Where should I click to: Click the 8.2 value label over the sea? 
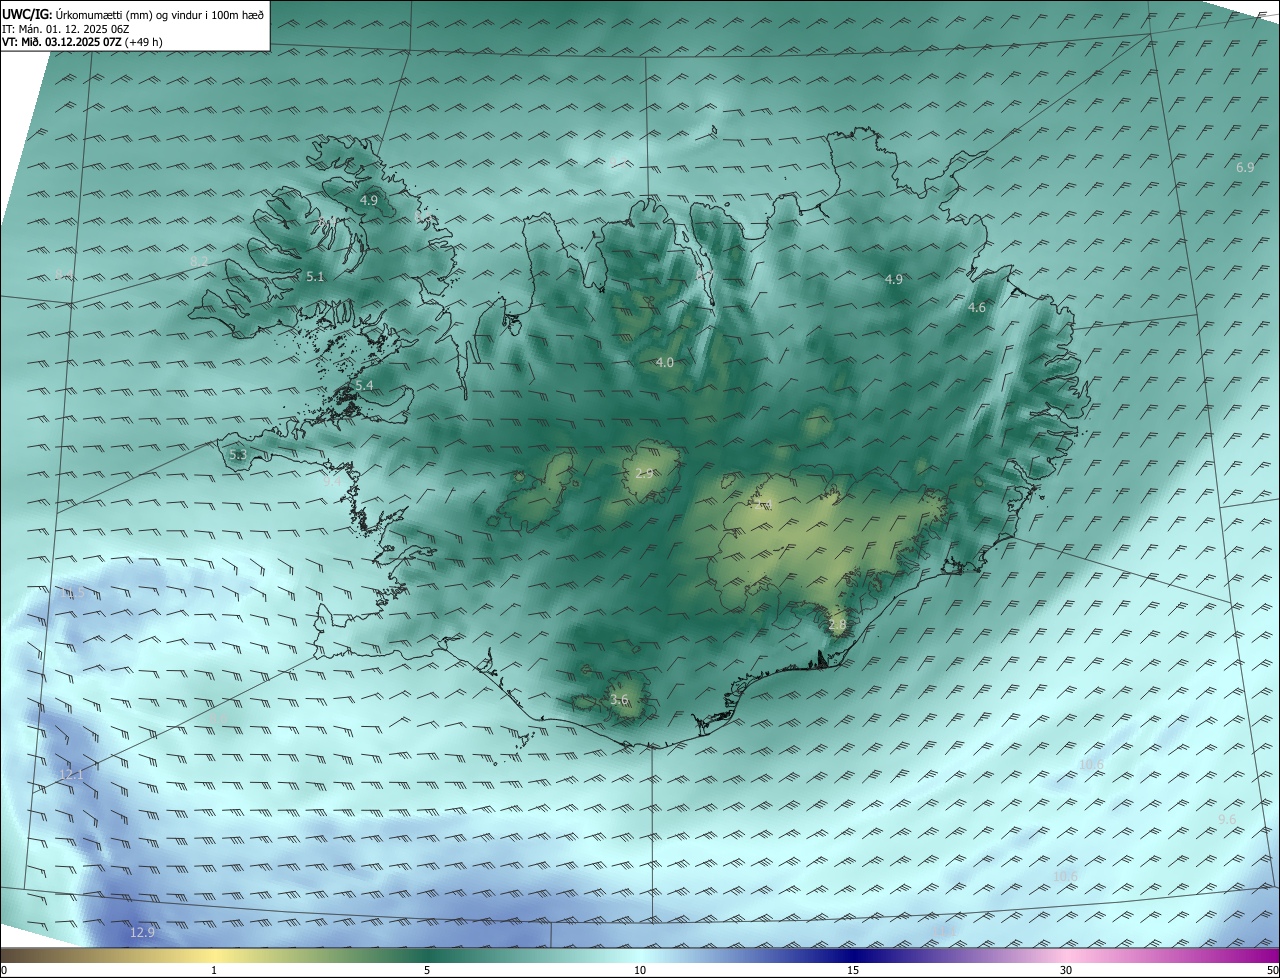[x=199, y=261]
